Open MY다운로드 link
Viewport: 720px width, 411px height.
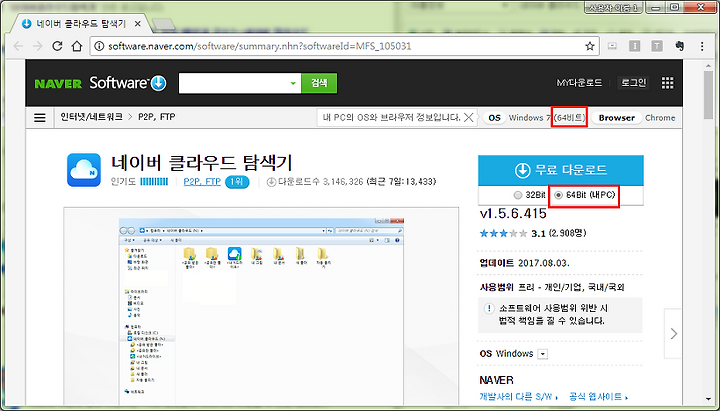click(579, 83)
